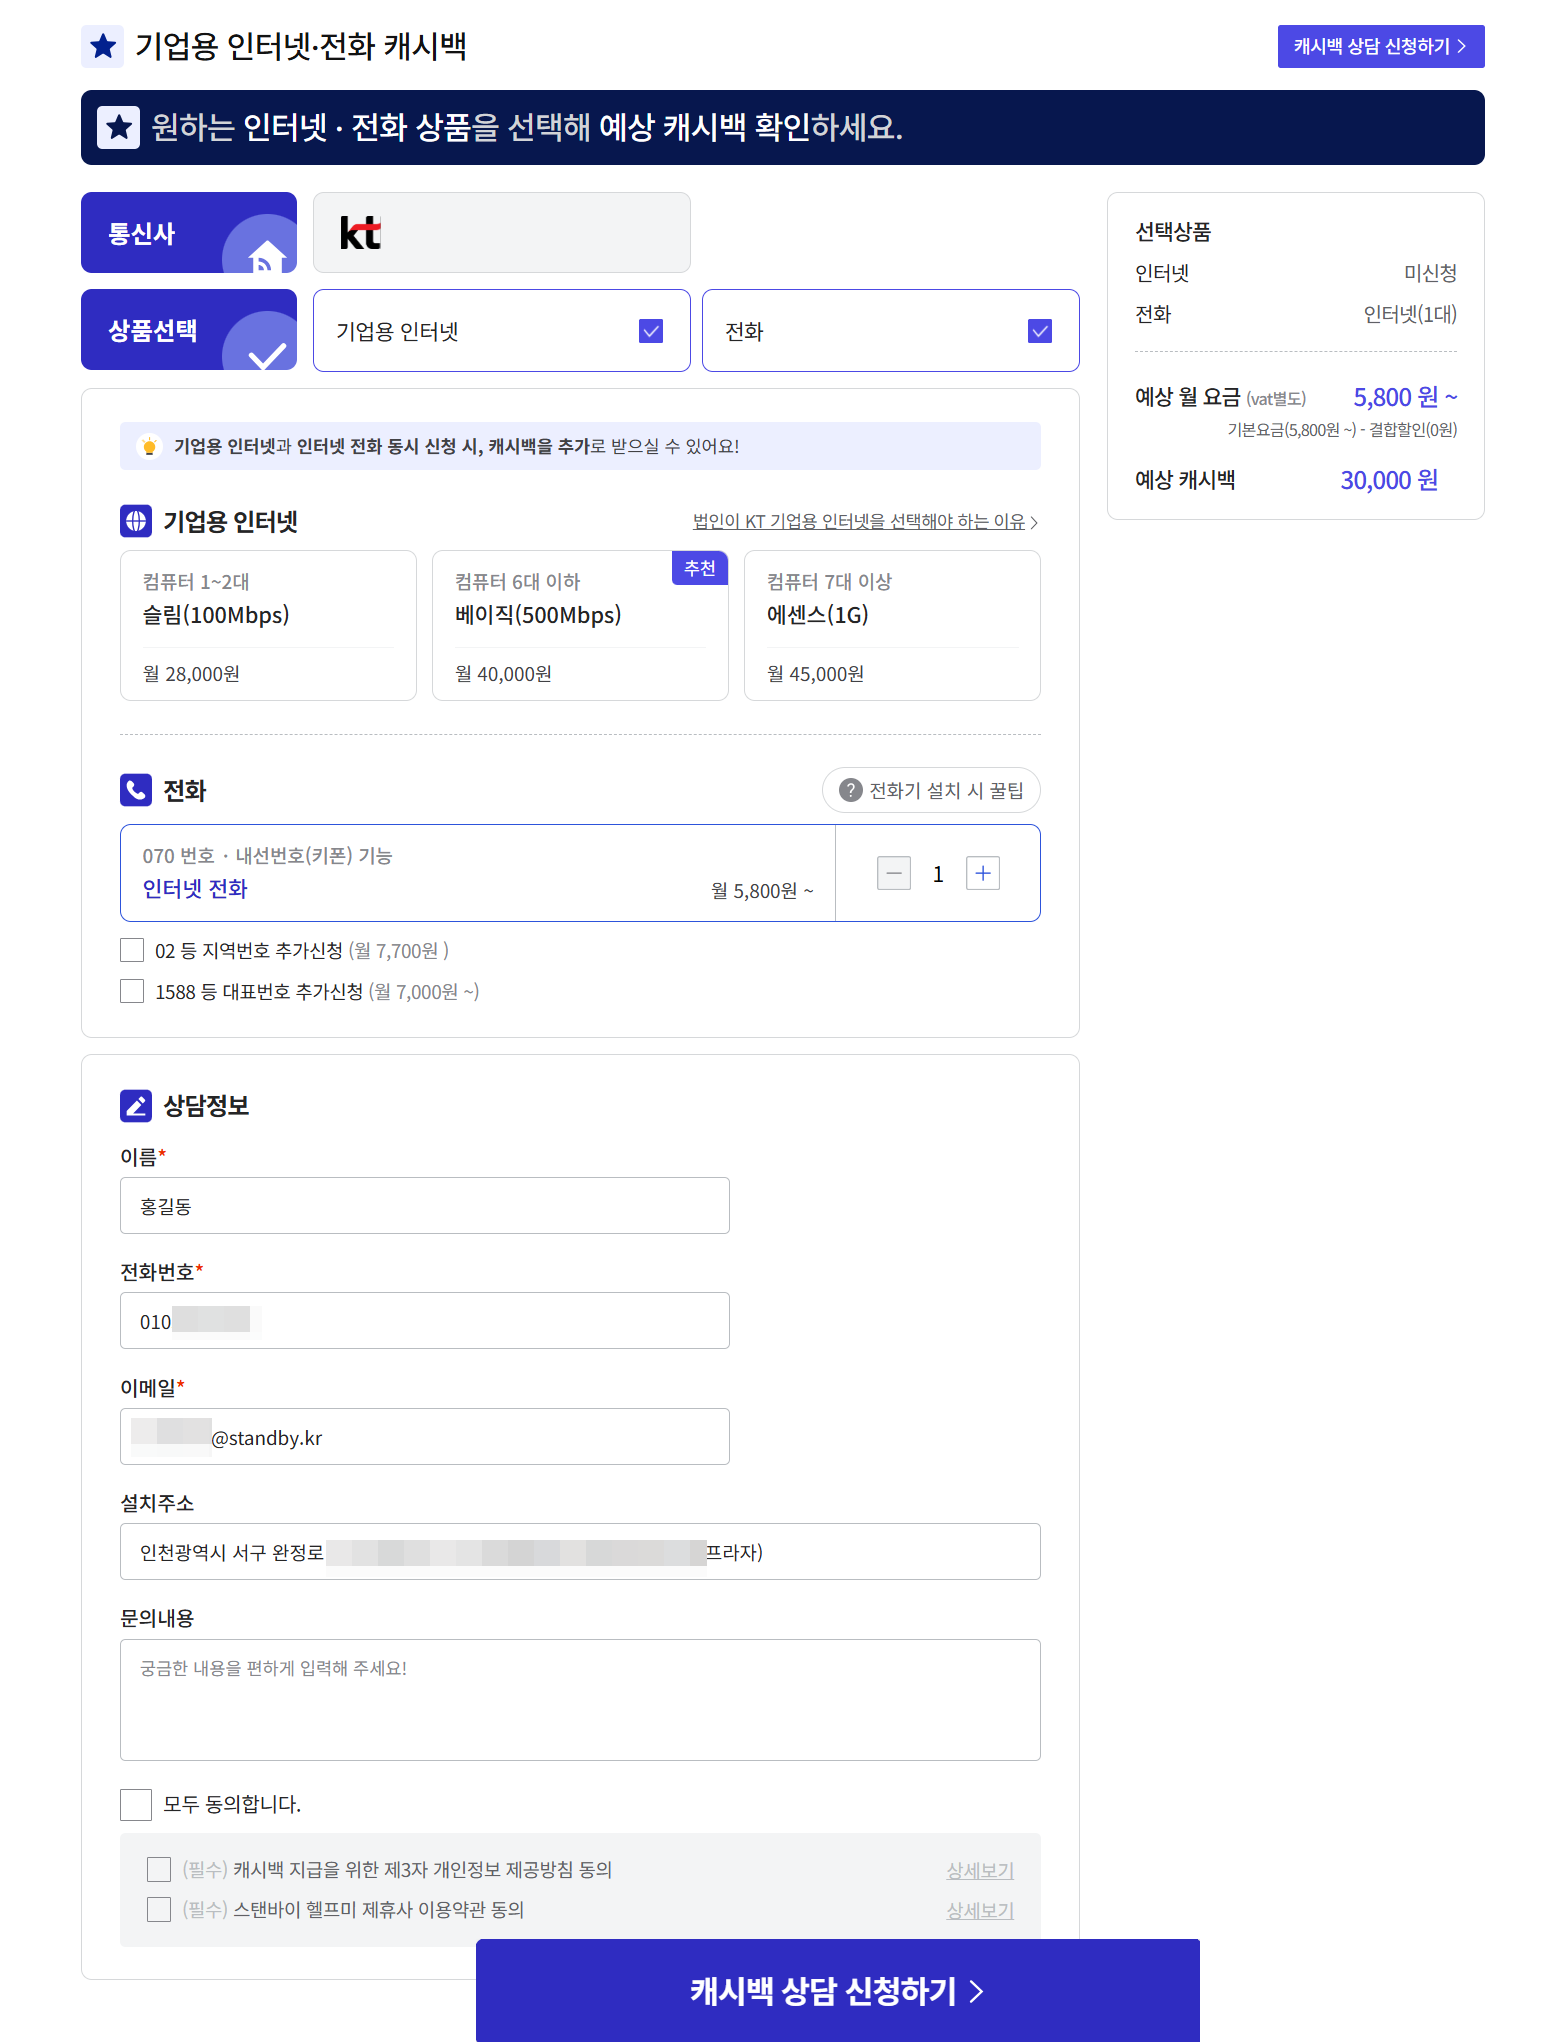Check the 모두 동의합니다 box
This screenshot has width=1559, height=2043.
[x=136, y=1804]
